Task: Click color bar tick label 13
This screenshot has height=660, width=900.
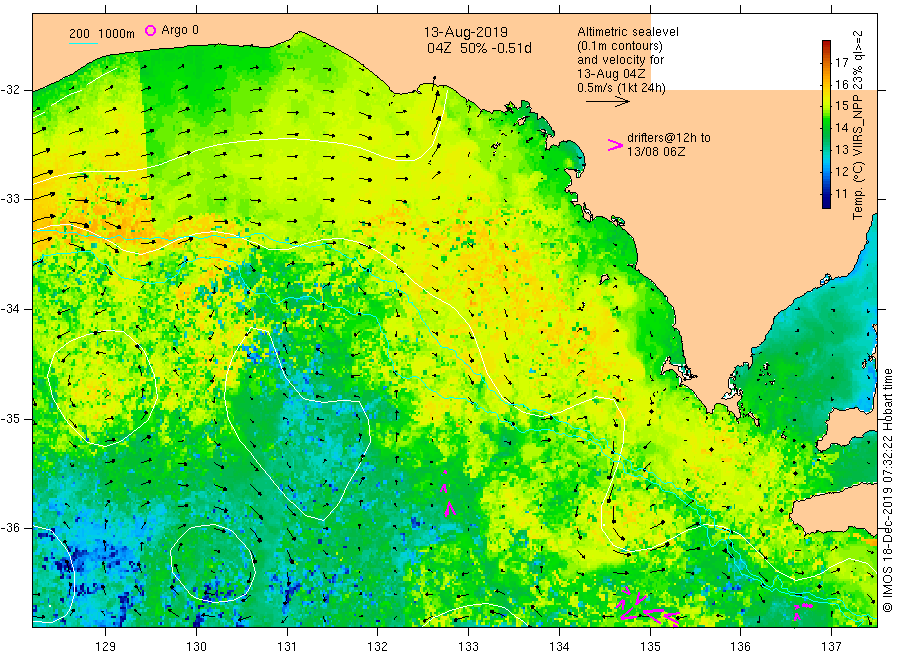Action: 841,150
